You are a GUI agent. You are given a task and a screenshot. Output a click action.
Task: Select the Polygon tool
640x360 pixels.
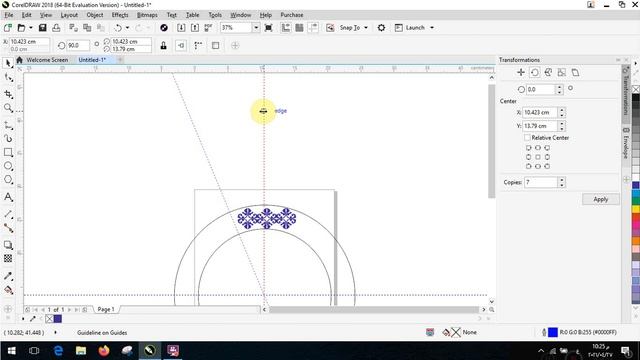pos(8,180)
